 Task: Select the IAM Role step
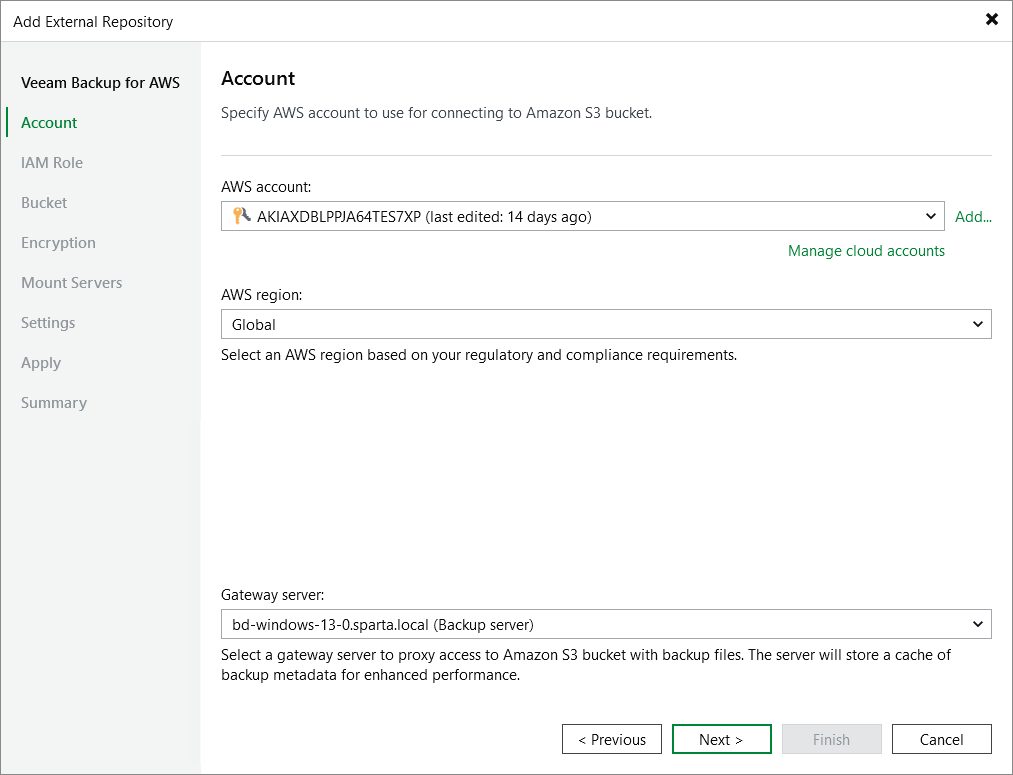[x=52, y=163]
